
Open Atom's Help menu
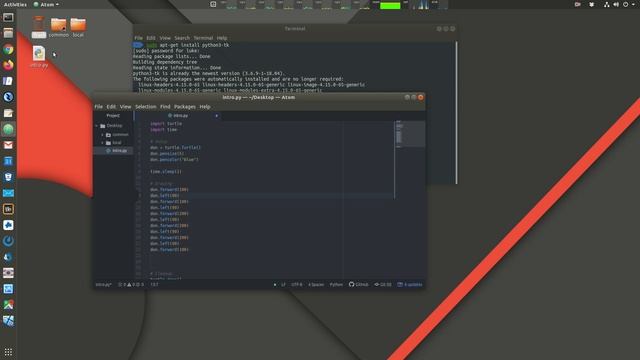click(x=205, y=107)
